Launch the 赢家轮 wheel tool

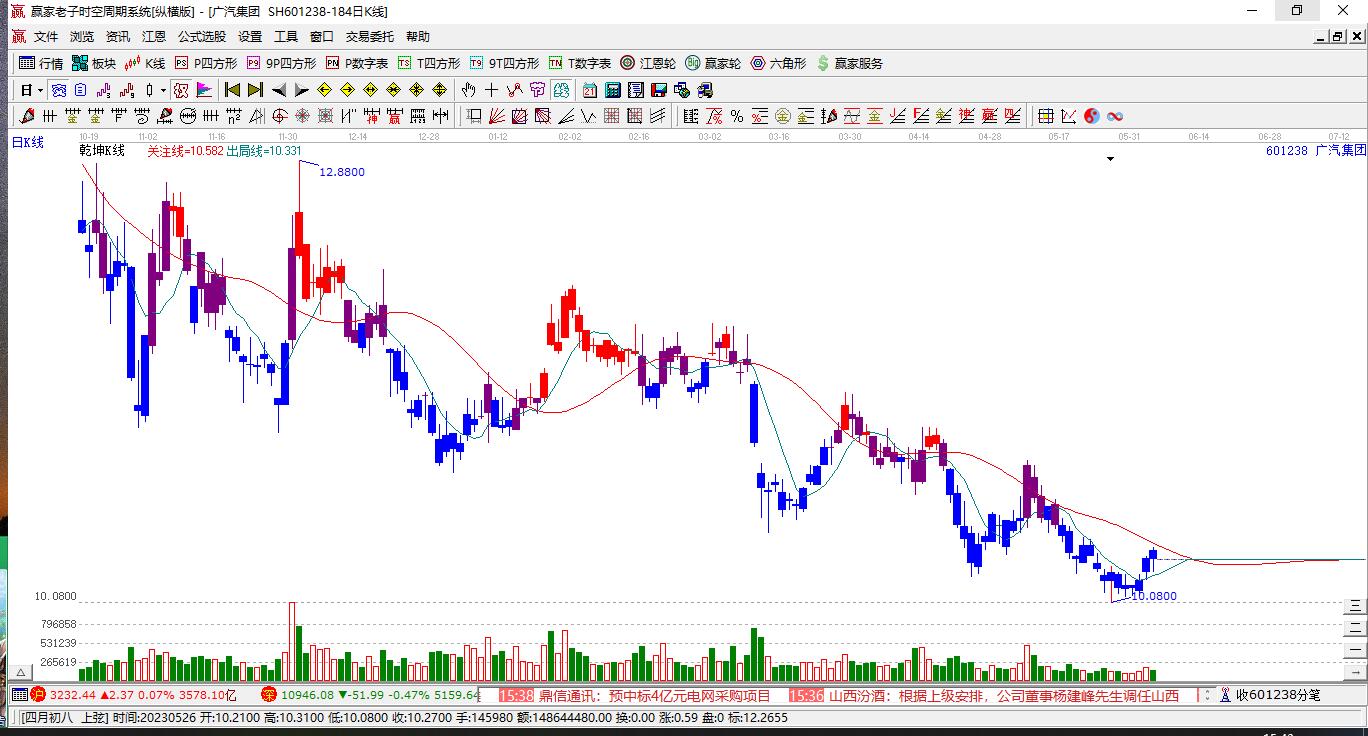tap(713, 63)
